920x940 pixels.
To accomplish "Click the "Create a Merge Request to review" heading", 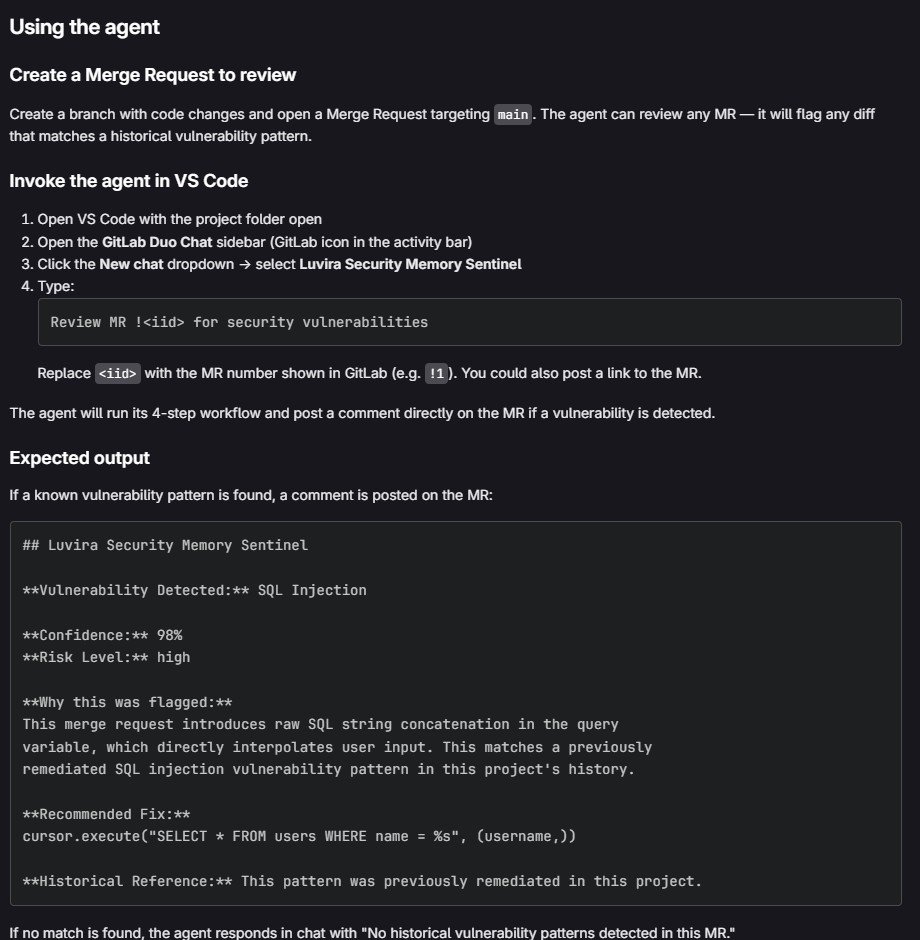I will coord(153,75).
